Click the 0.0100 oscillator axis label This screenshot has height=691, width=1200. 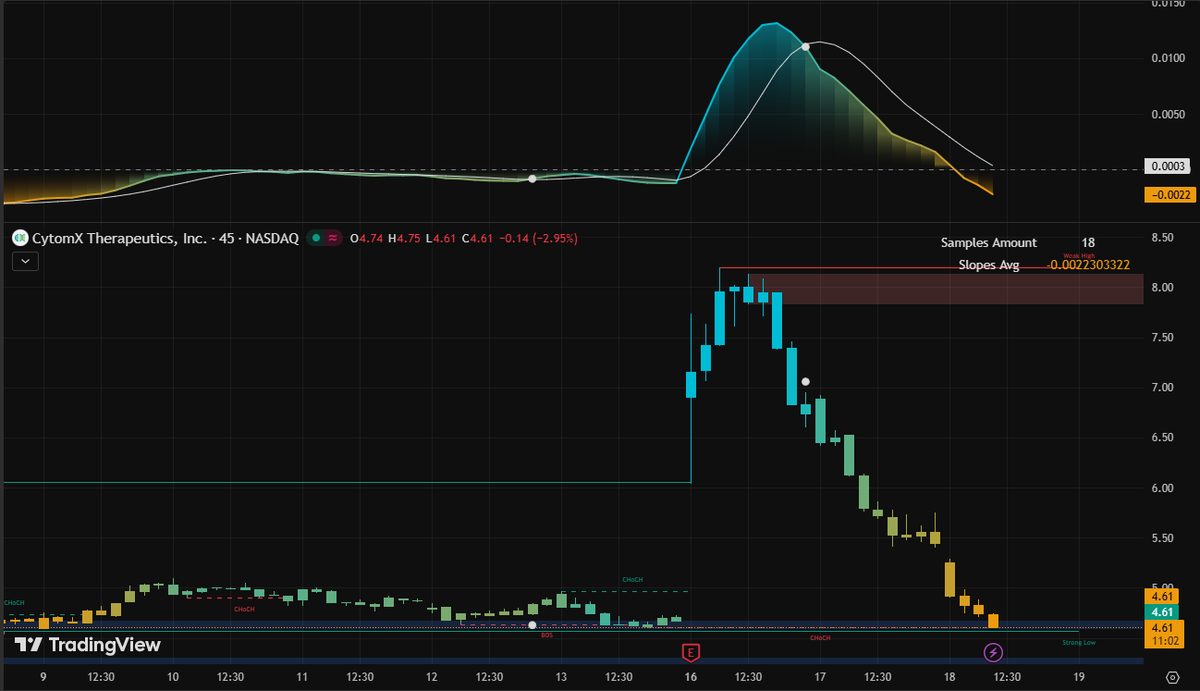pos(1167,59)
